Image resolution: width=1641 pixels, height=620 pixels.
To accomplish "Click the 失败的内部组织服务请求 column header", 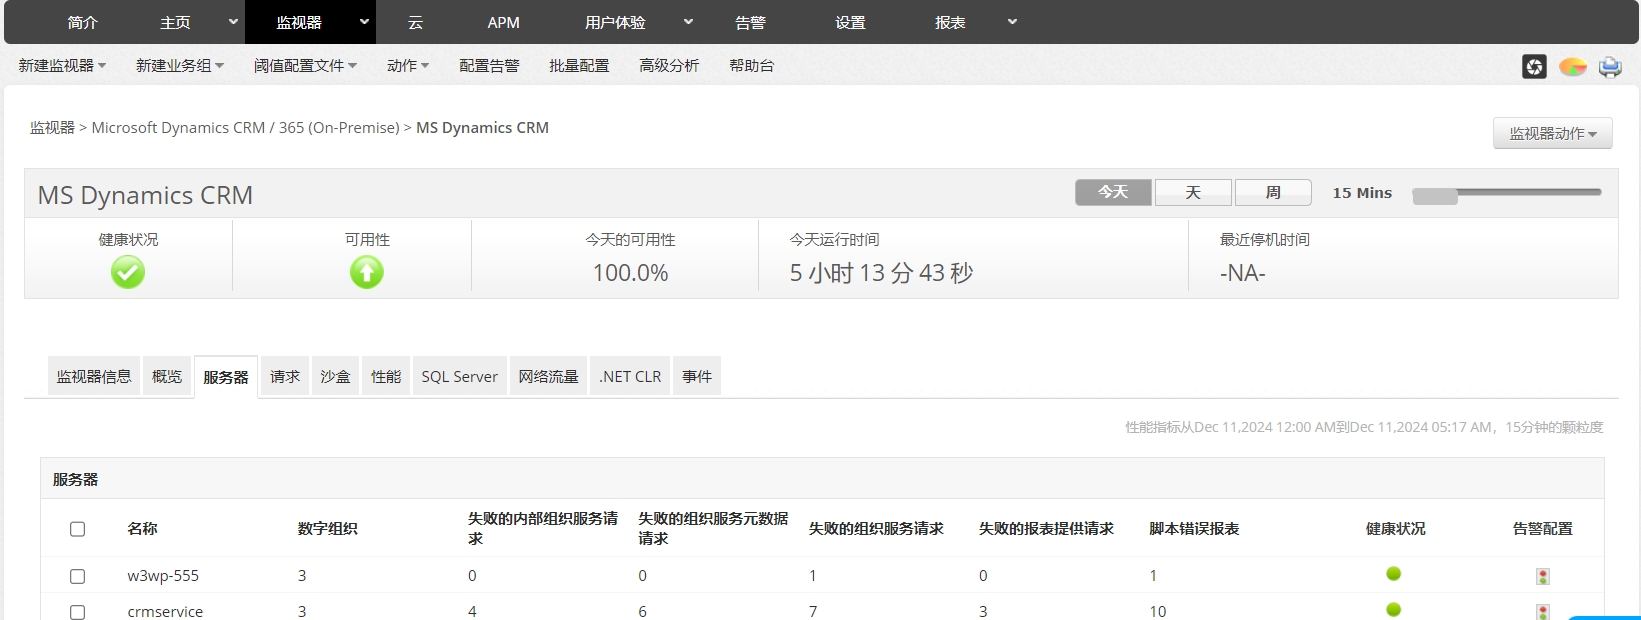I will pyautogui.click(x=543, y=529).
